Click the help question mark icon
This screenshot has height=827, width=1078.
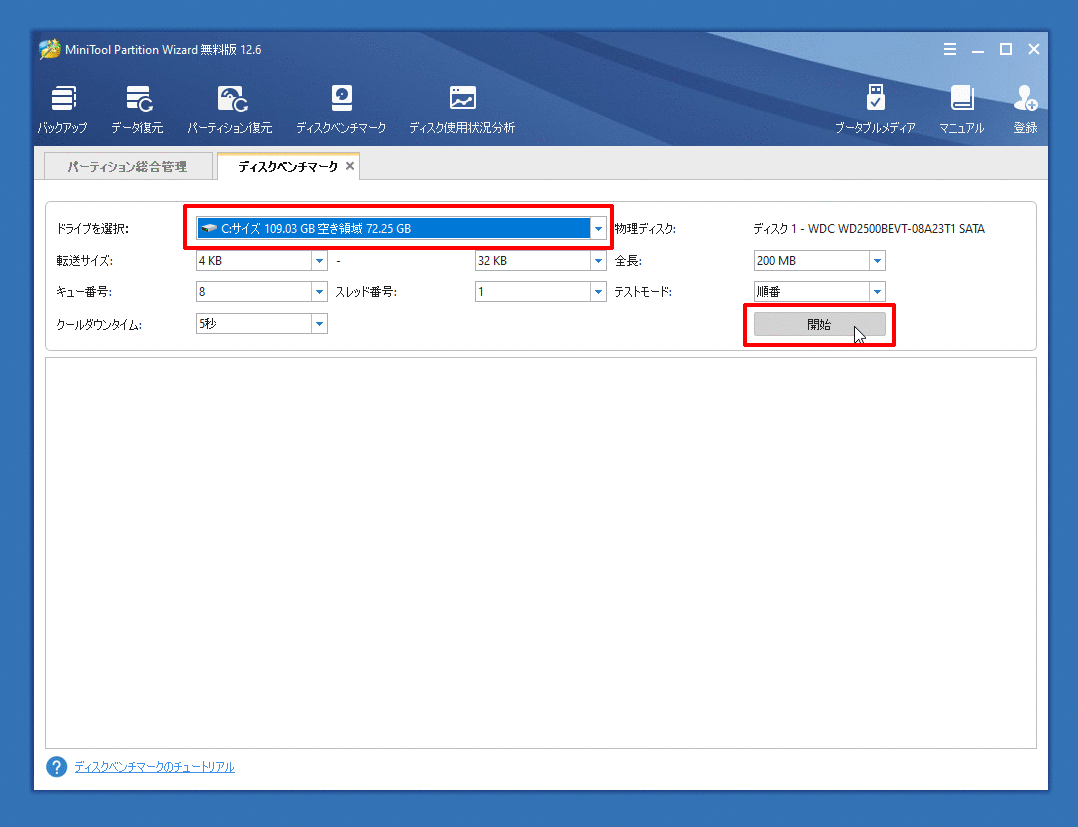(56, 767)
